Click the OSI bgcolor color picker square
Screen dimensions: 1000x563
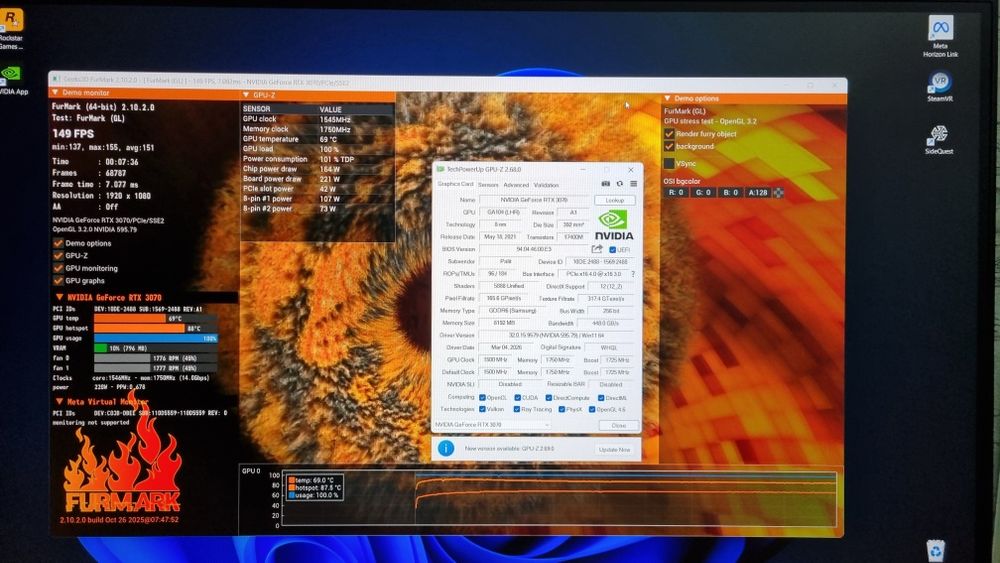(x=778, y=193)
